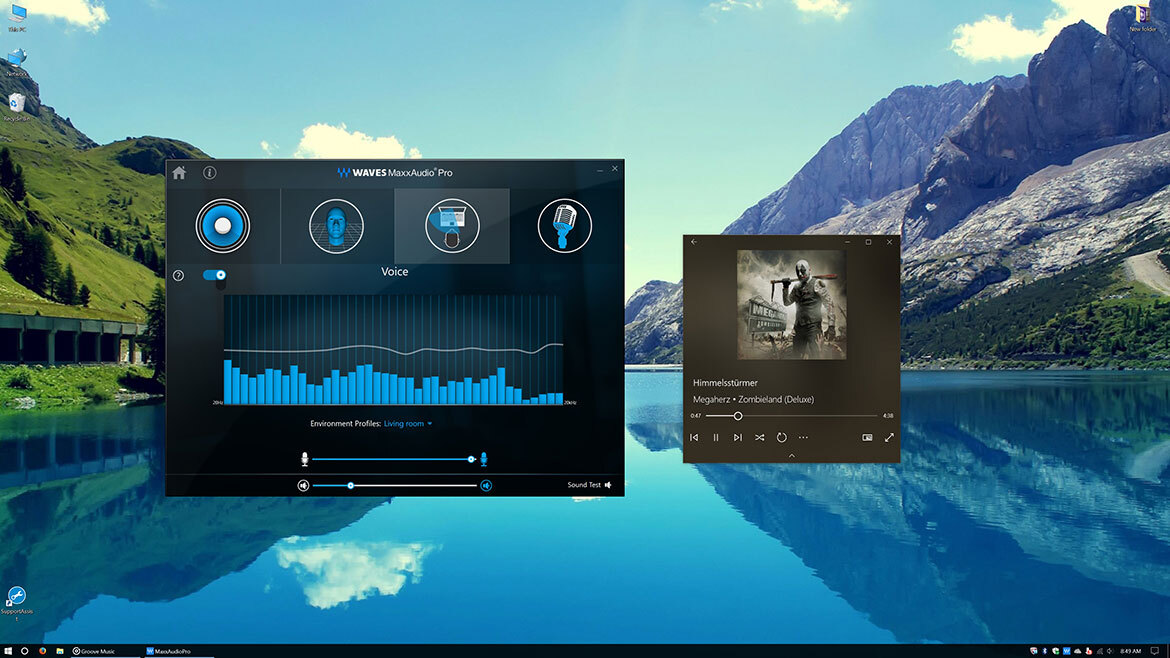Image resolution: width=1170 pixels, height=658 pixels.
Task: Click the gray microphone icon at slider start
Action: click(304, 460)
